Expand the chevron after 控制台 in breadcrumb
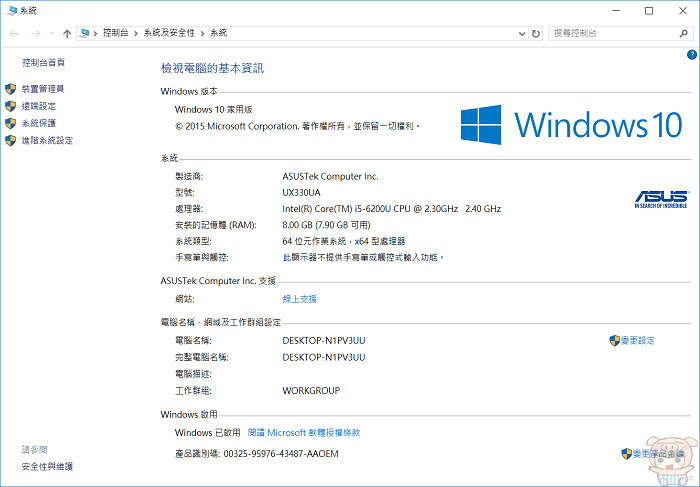This screenshot has height=487, width=700. [x=136, y=33]
